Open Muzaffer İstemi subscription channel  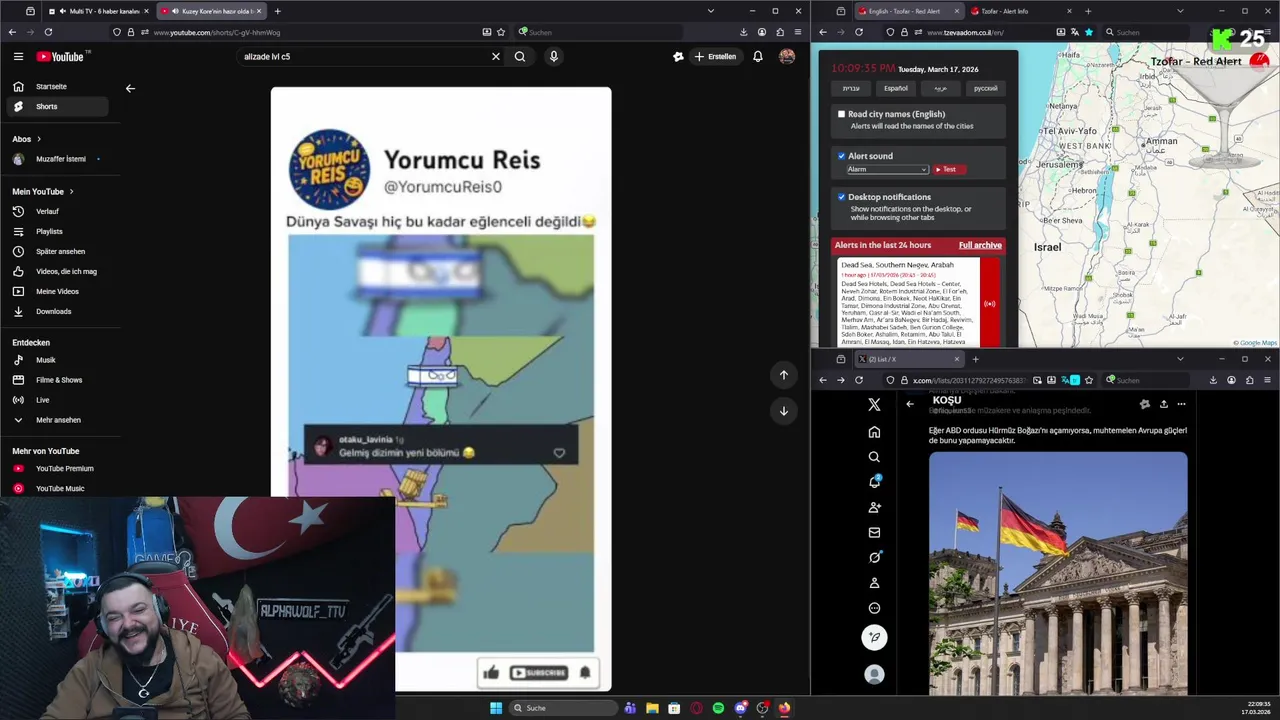click(58, 159)
